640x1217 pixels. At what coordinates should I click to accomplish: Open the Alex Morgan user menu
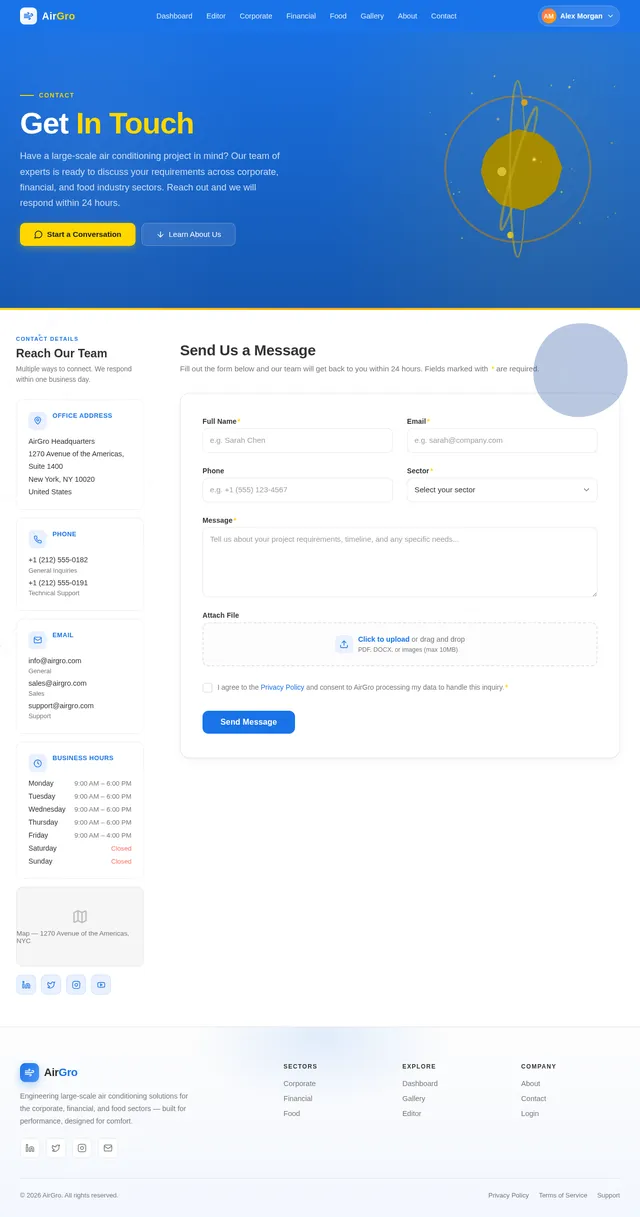[579, 16]
